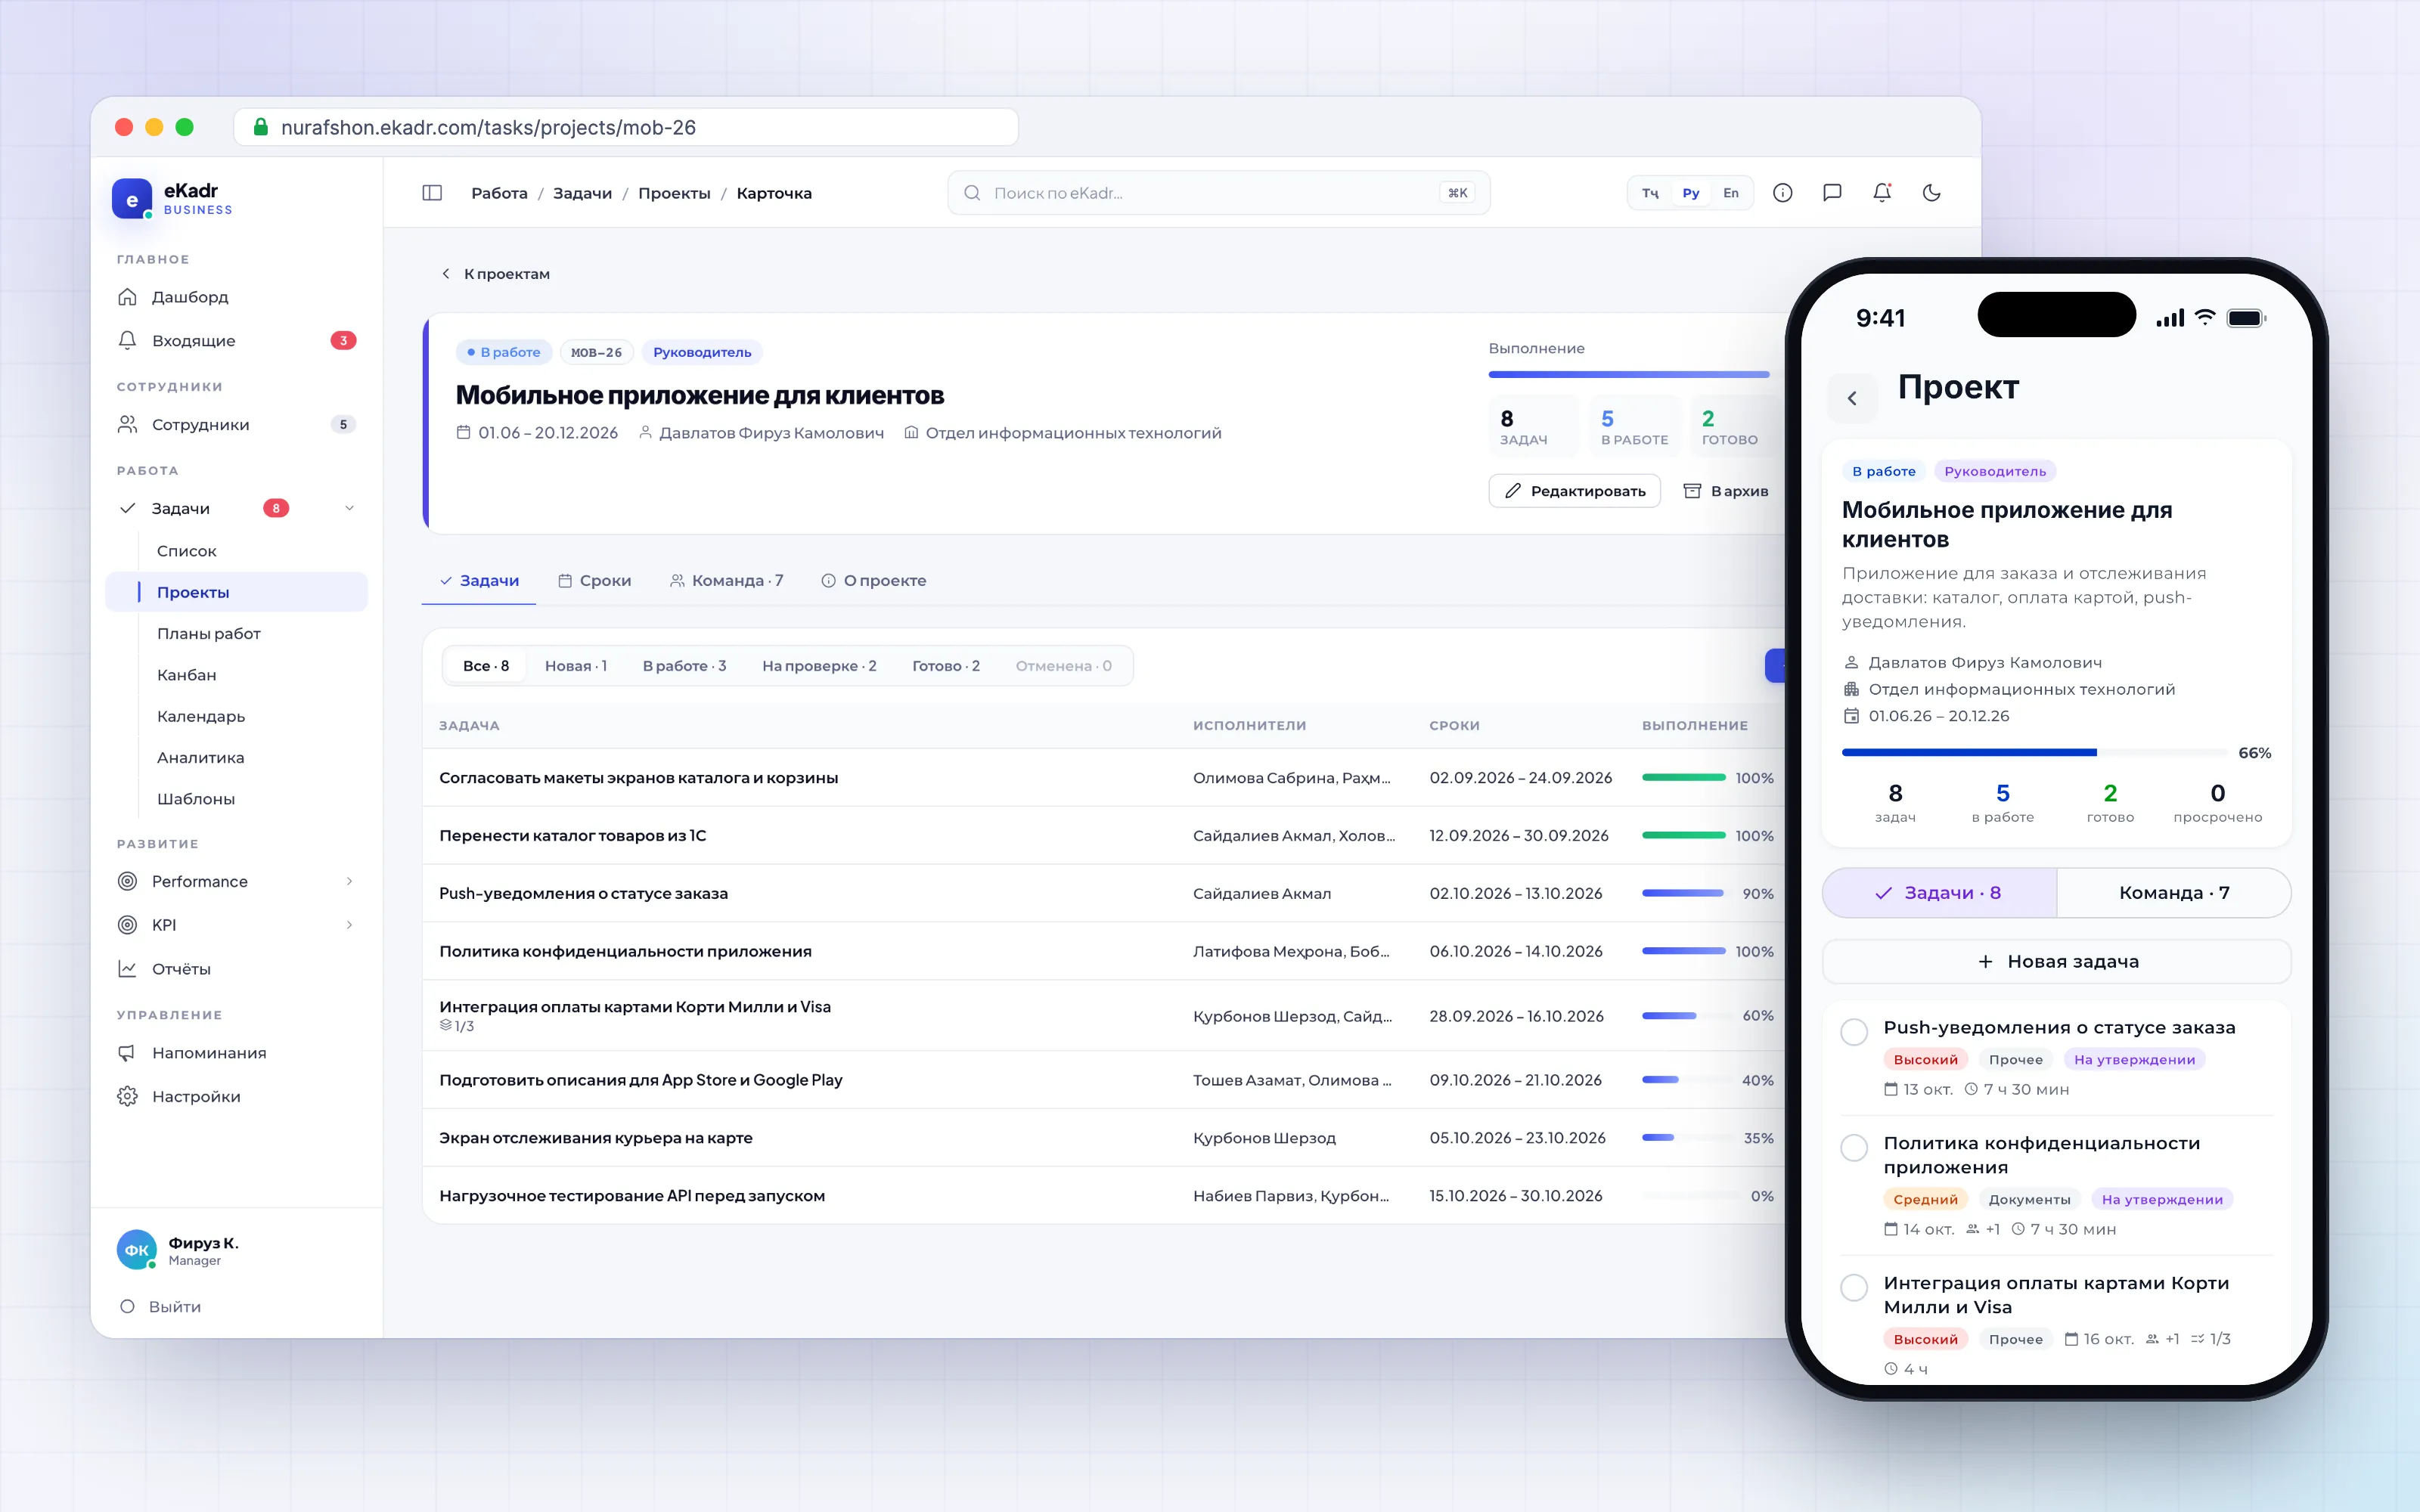Image resolution: width=2420 pixels, height=1512 pixels.
Task: Switch to dark mode moon icon
Action: [1932, 193]
